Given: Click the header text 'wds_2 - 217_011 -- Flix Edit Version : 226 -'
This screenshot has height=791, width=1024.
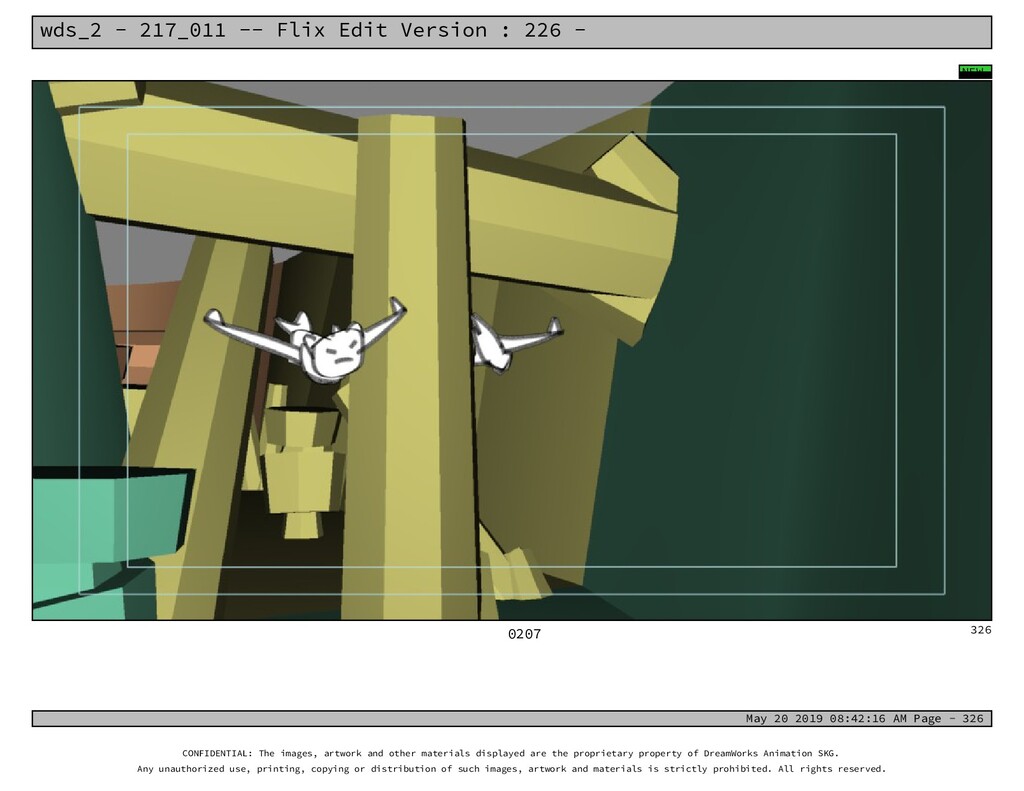Looking at the screenshot, I should coord(313,31).
